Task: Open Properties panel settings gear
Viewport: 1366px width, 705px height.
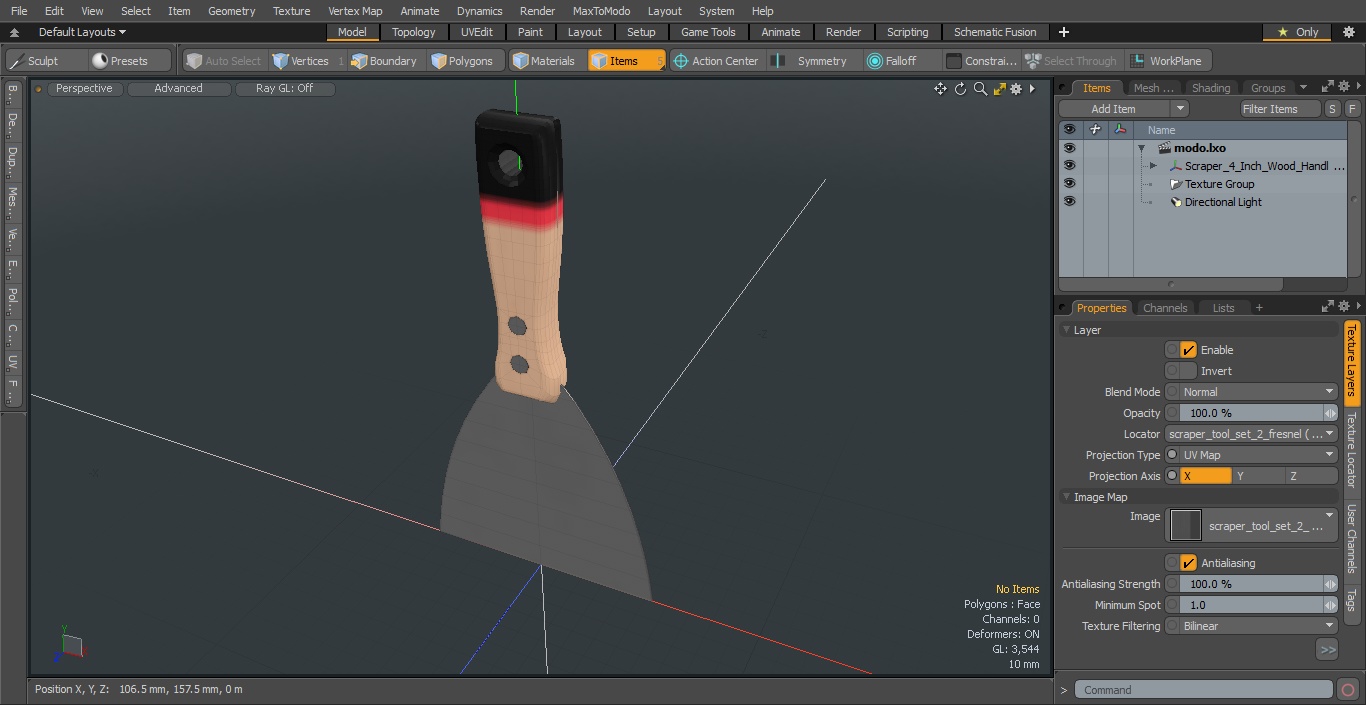Action: (1345, 307)
